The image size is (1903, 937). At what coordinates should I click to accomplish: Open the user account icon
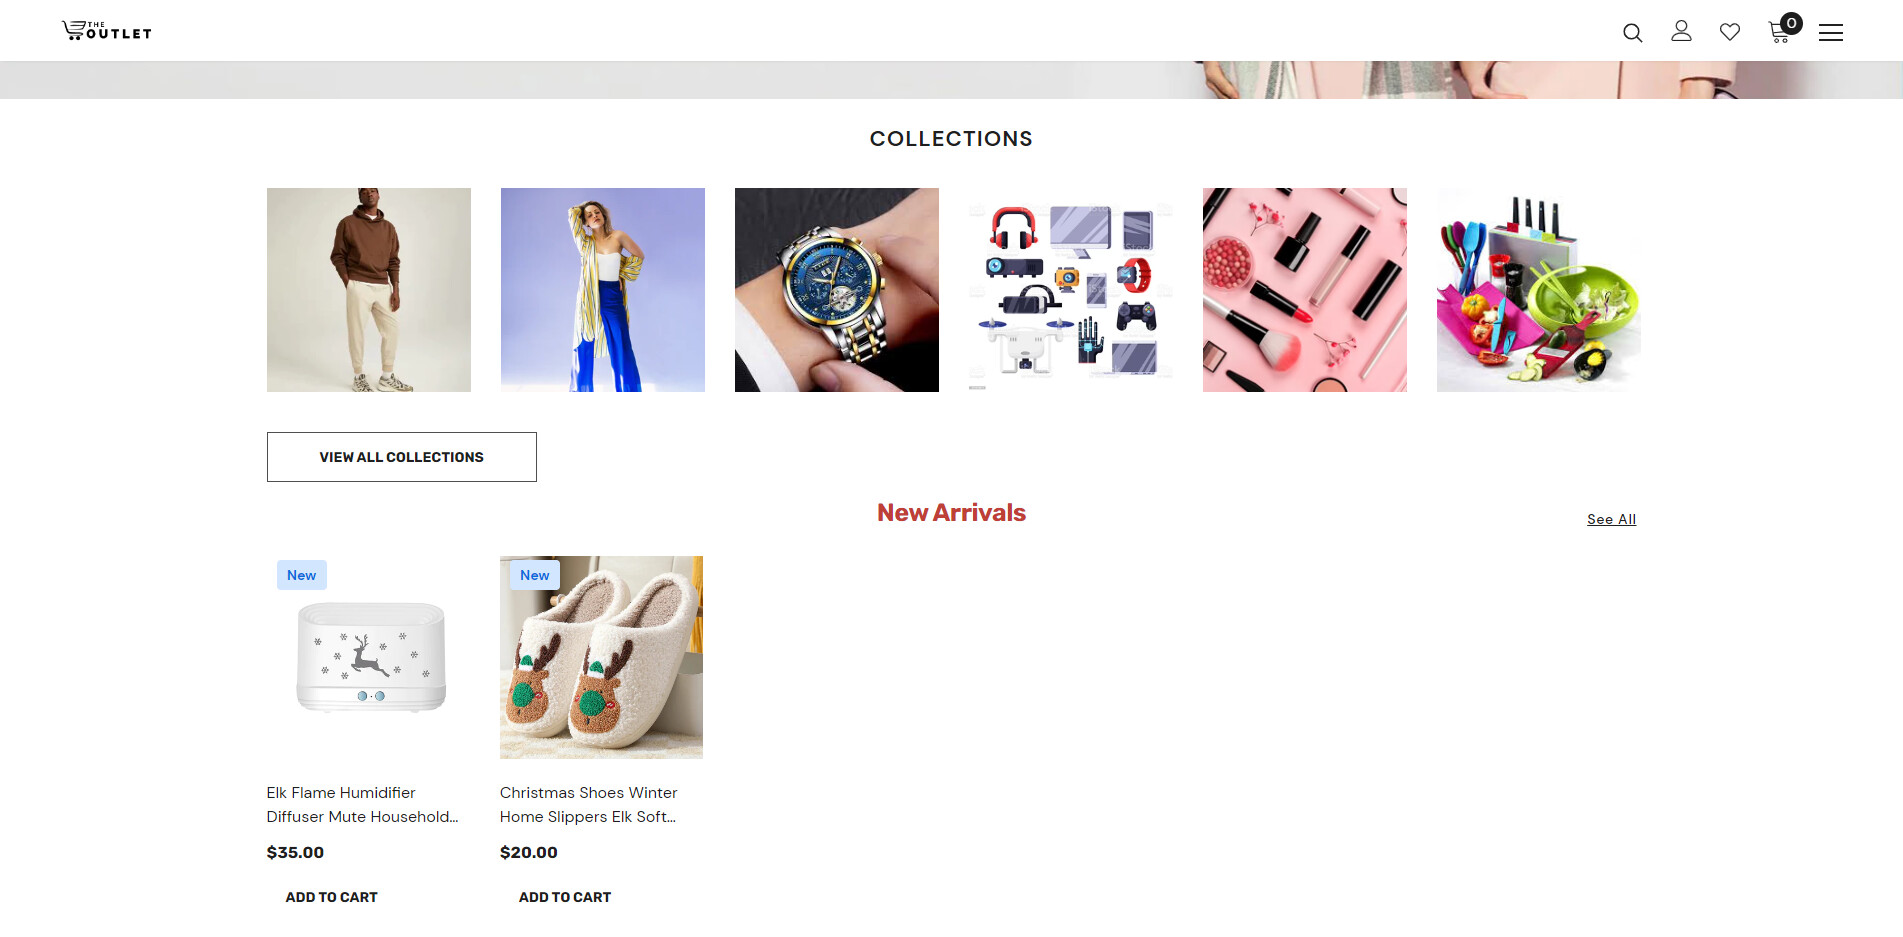click(1681, 31)
